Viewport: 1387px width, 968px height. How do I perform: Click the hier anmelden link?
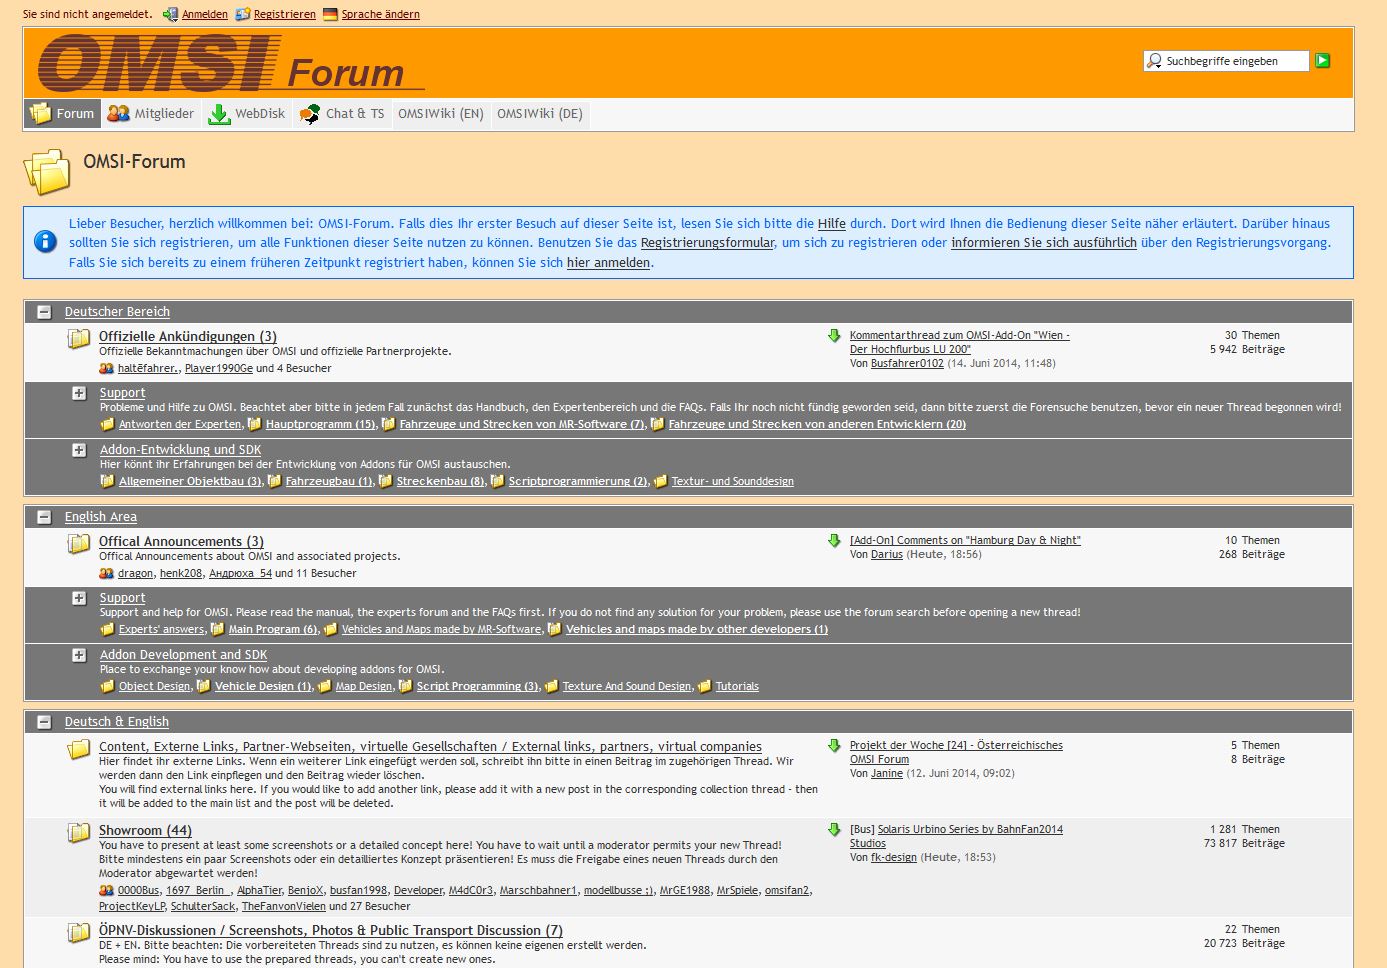tap(609, 263)
